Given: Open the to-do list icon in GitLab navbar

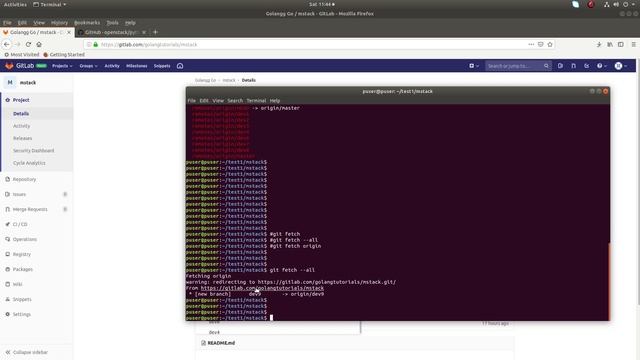Looking at the screenshot, I should point(587,66).
